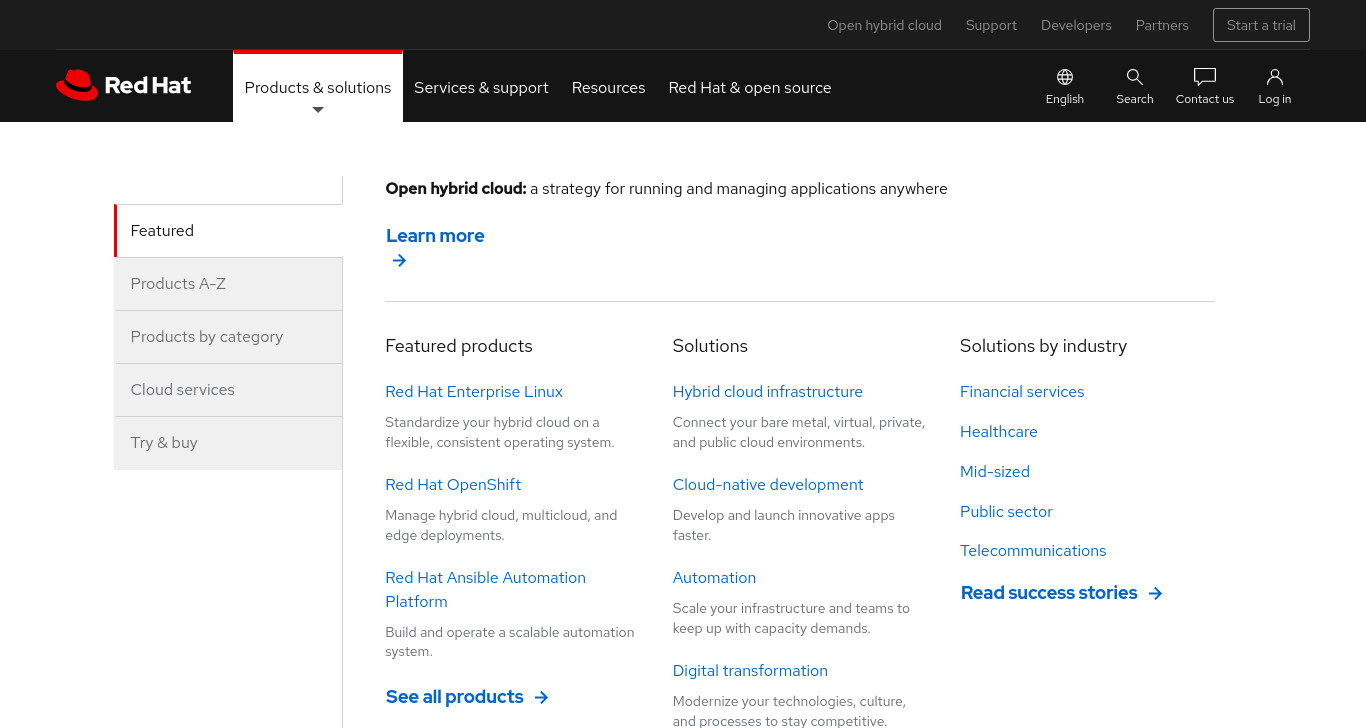Collapse the Products & solutions menu

pos(318,87)
